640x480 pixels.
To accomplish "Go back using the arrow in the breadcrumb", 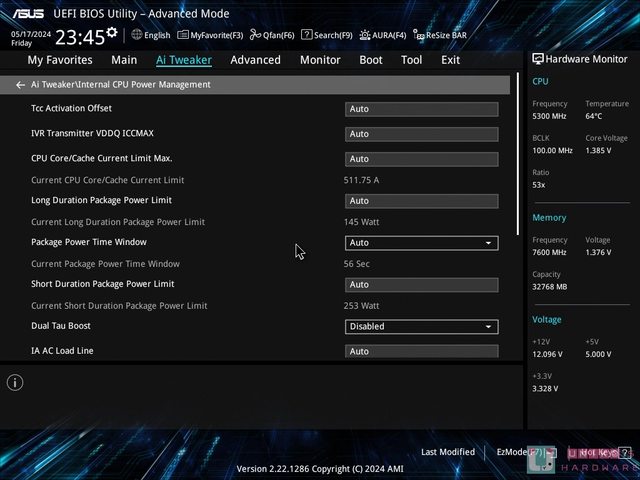I will point(20,85).
